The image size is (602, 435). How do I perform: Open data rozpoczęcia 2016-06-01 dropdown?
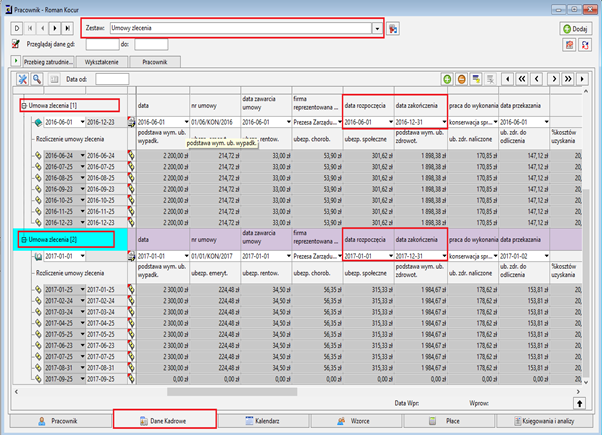click(x=391, y=122)
